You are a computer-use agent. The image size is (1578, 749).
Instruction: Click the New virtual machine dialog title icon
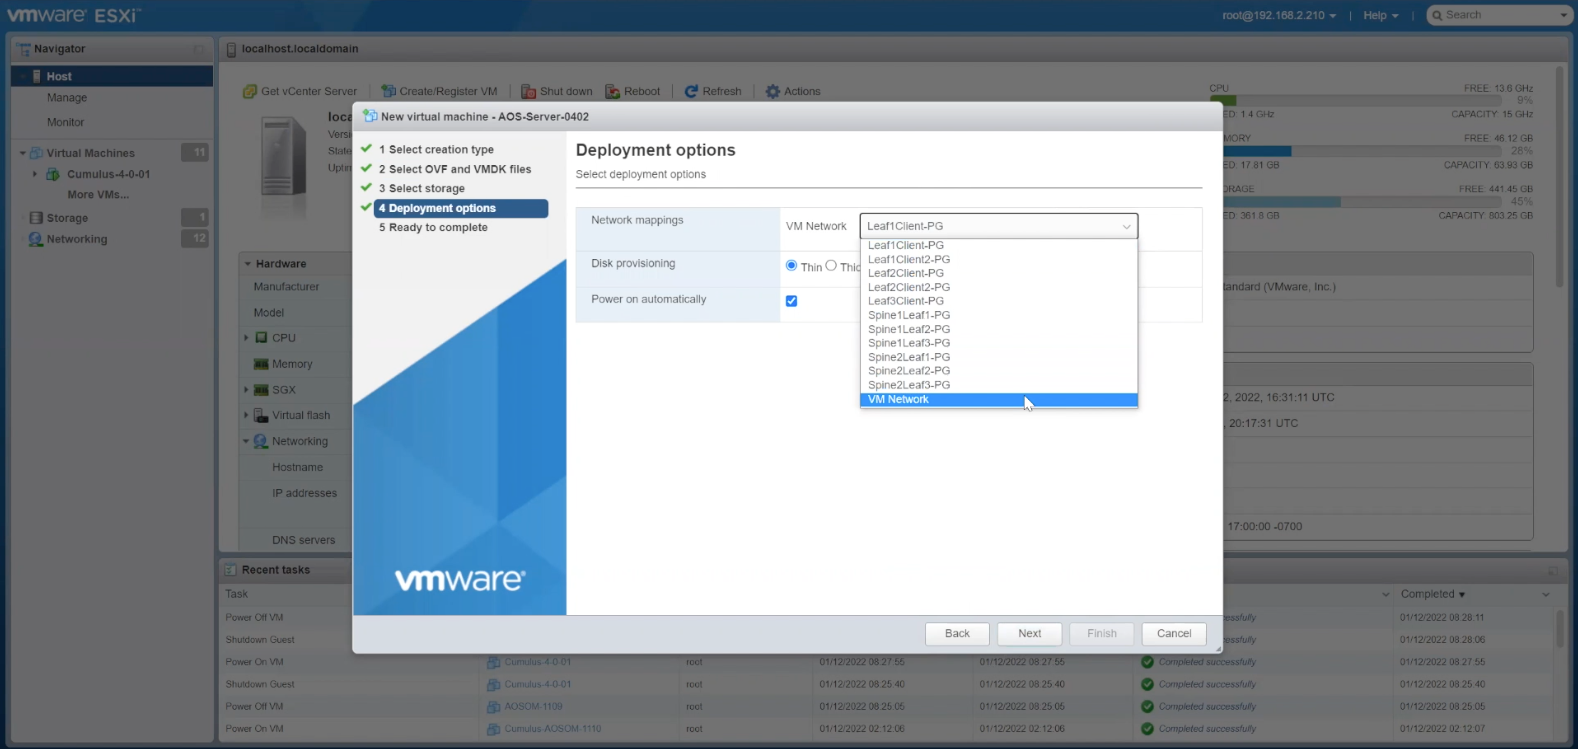coord(370,116)
